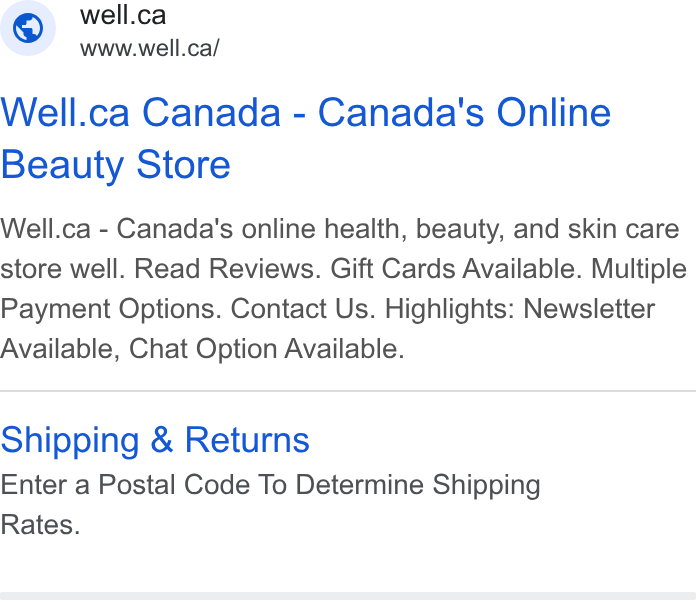Click Gift Cards Available text
This screenshot has width=696, height=600.
point(456,269)
